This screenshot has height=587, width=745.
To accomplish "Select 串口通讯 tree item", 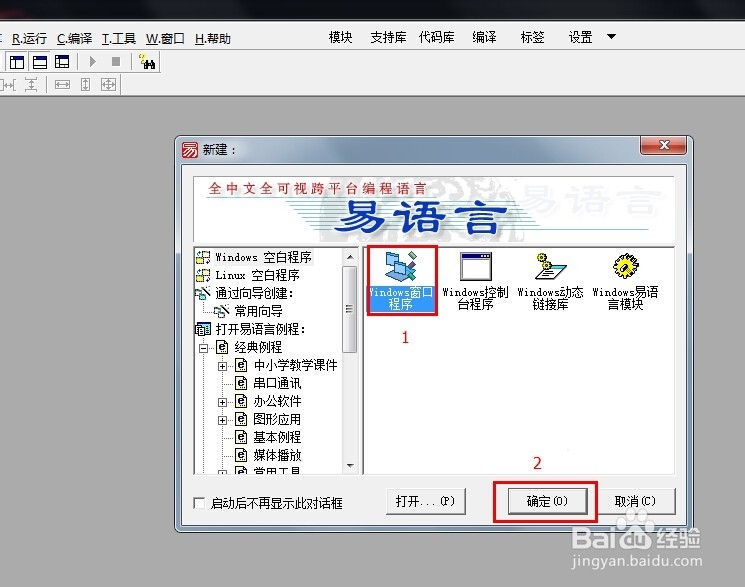I will point(277,383).
